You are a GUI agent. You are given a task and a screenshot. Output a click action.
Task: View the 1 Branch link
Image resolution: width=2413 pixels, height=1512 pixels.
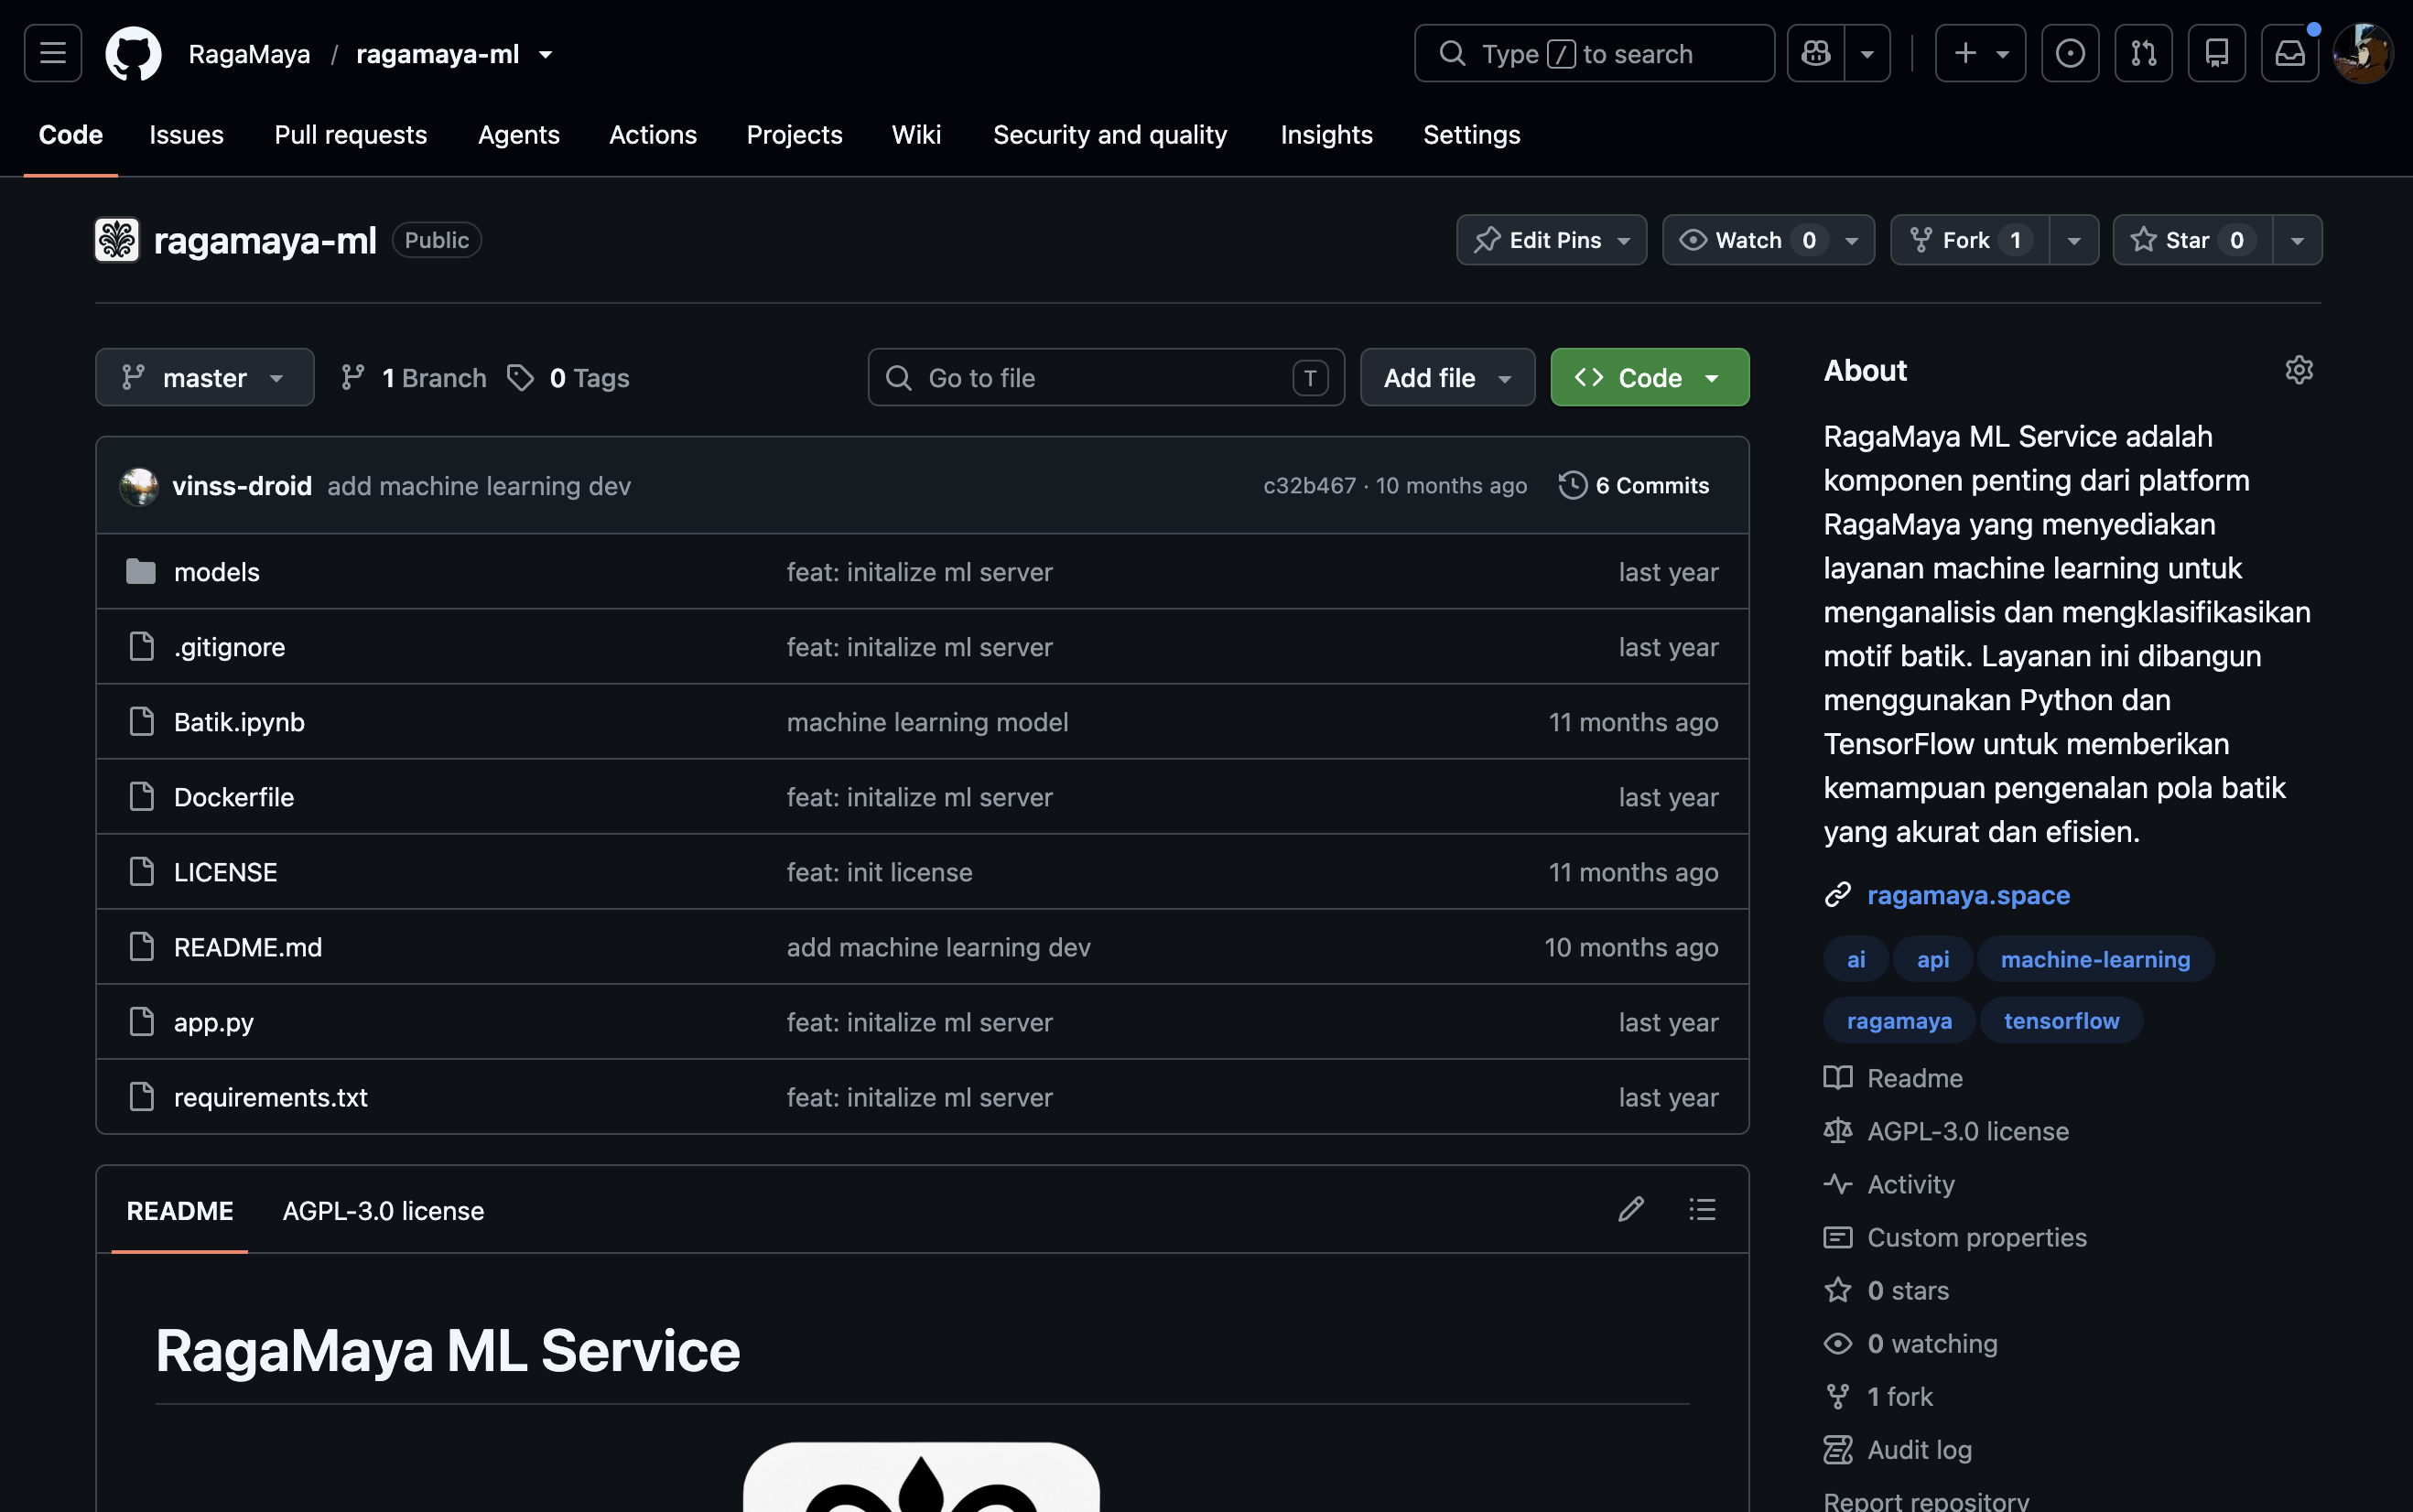(x=414, y=377)
